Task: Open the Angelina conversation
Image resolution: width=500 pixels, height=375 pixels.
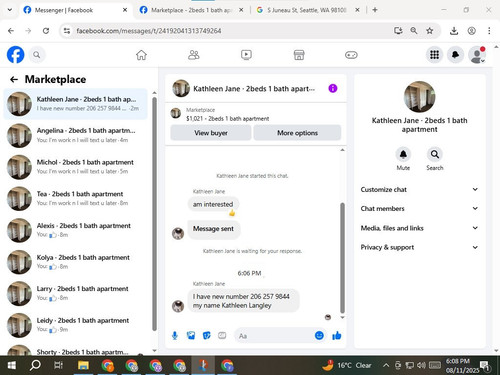Action: [x=75, y=135]
